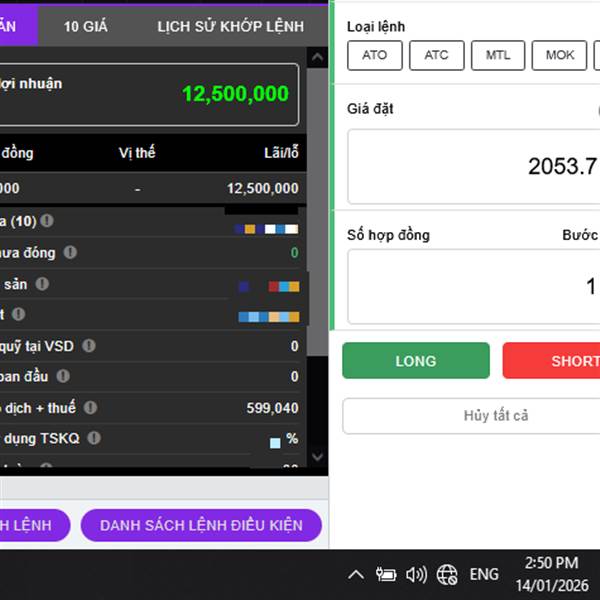Click the info icon next to 'ưa đóng'
The image size is (600, 600).
click(x=70, y=252)
